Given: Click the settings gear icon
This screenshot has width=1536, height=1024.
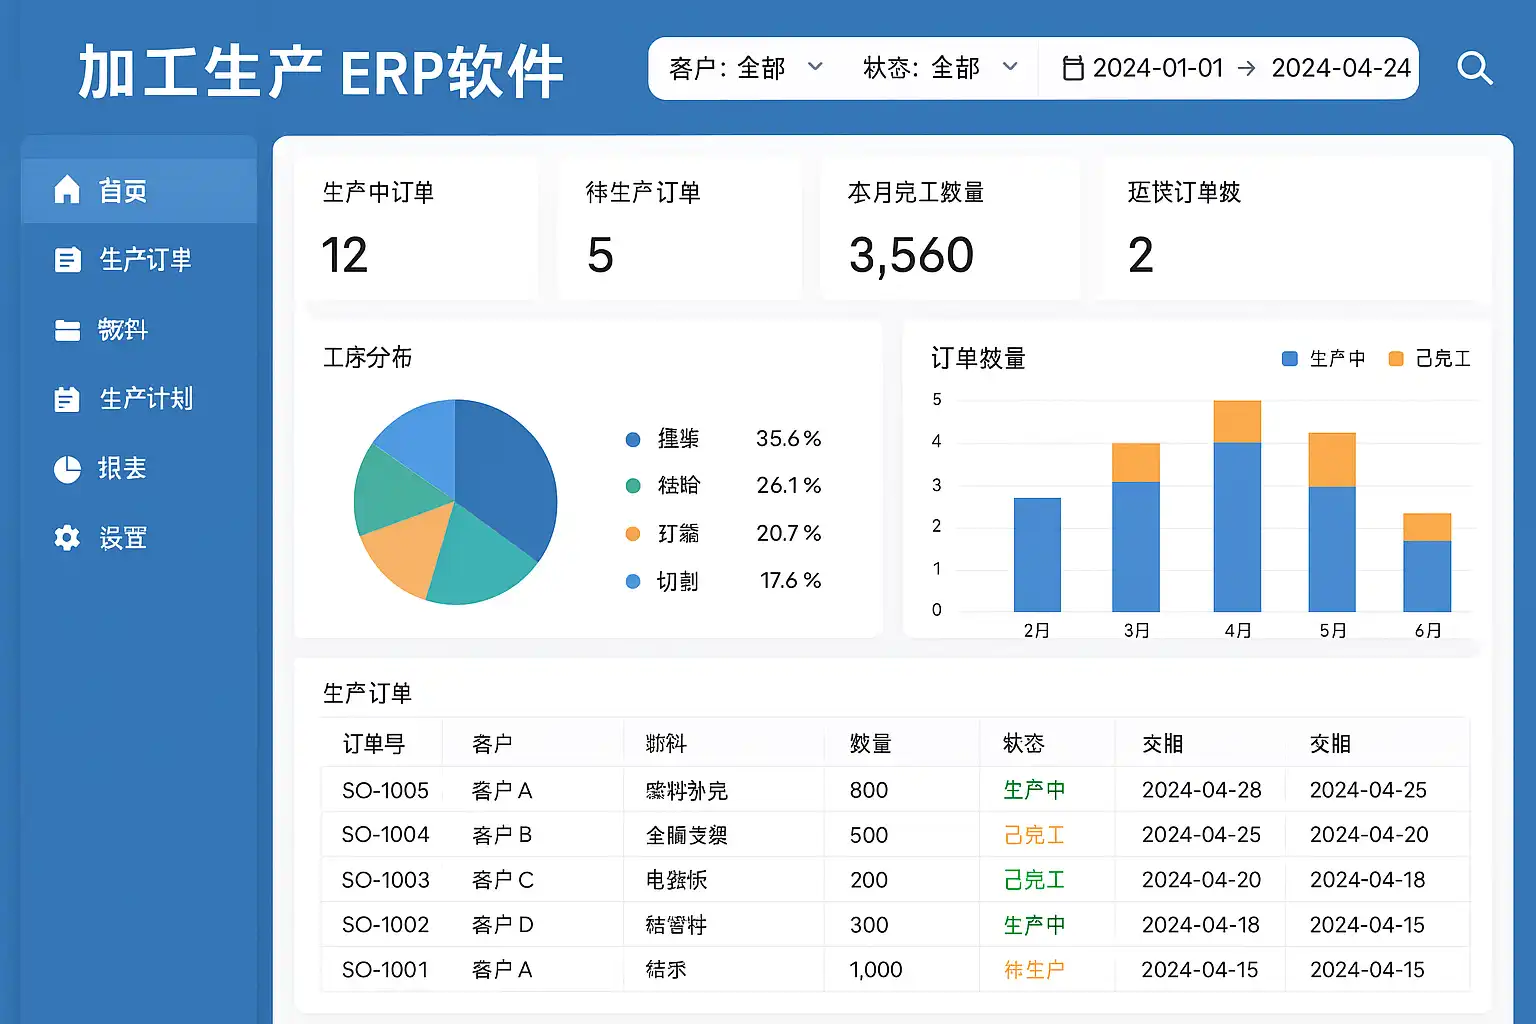Looking at the screenshot, I should pyautogui.click(x=67, y=538).
